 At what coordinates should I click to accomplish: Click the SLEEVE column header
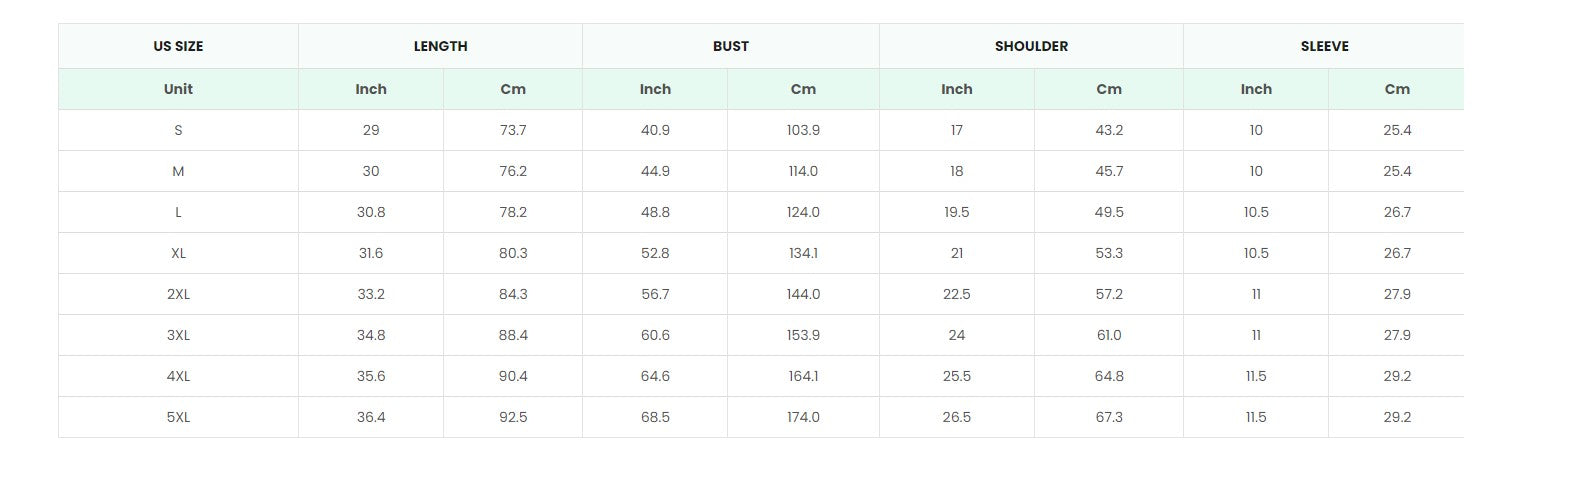(1324, 46)
